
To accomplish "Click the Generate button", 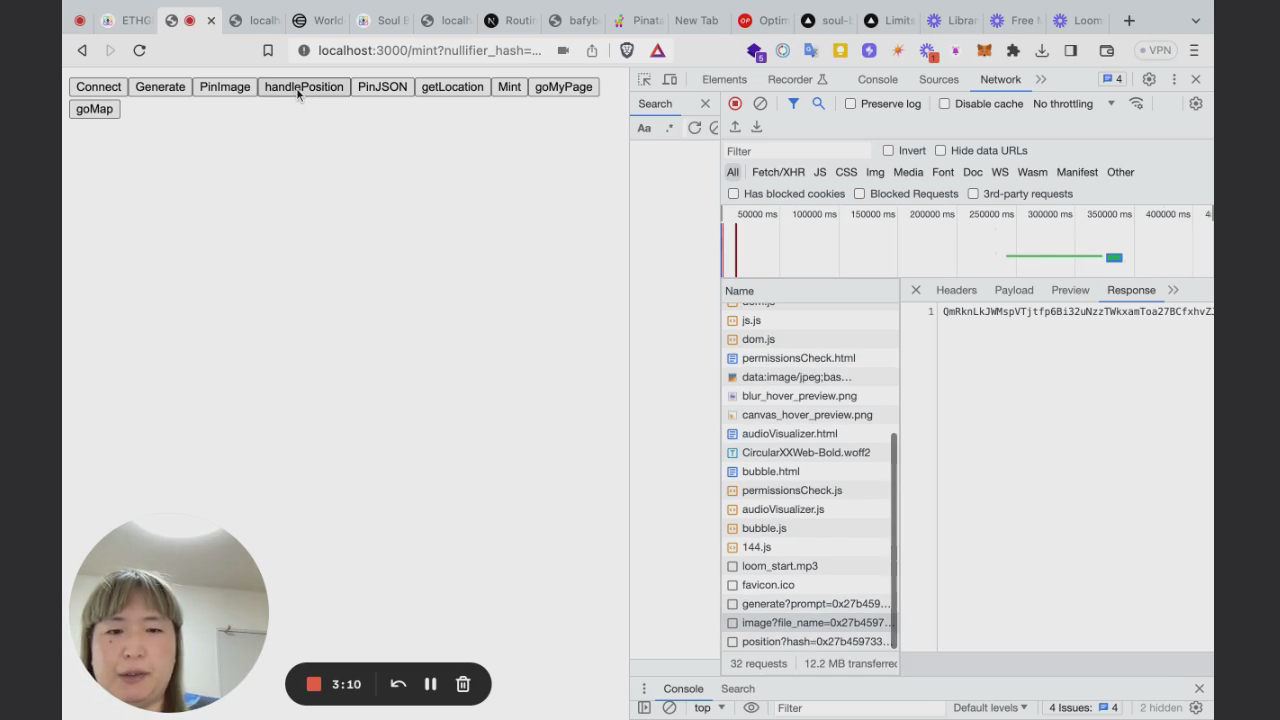I will [160, 87].
